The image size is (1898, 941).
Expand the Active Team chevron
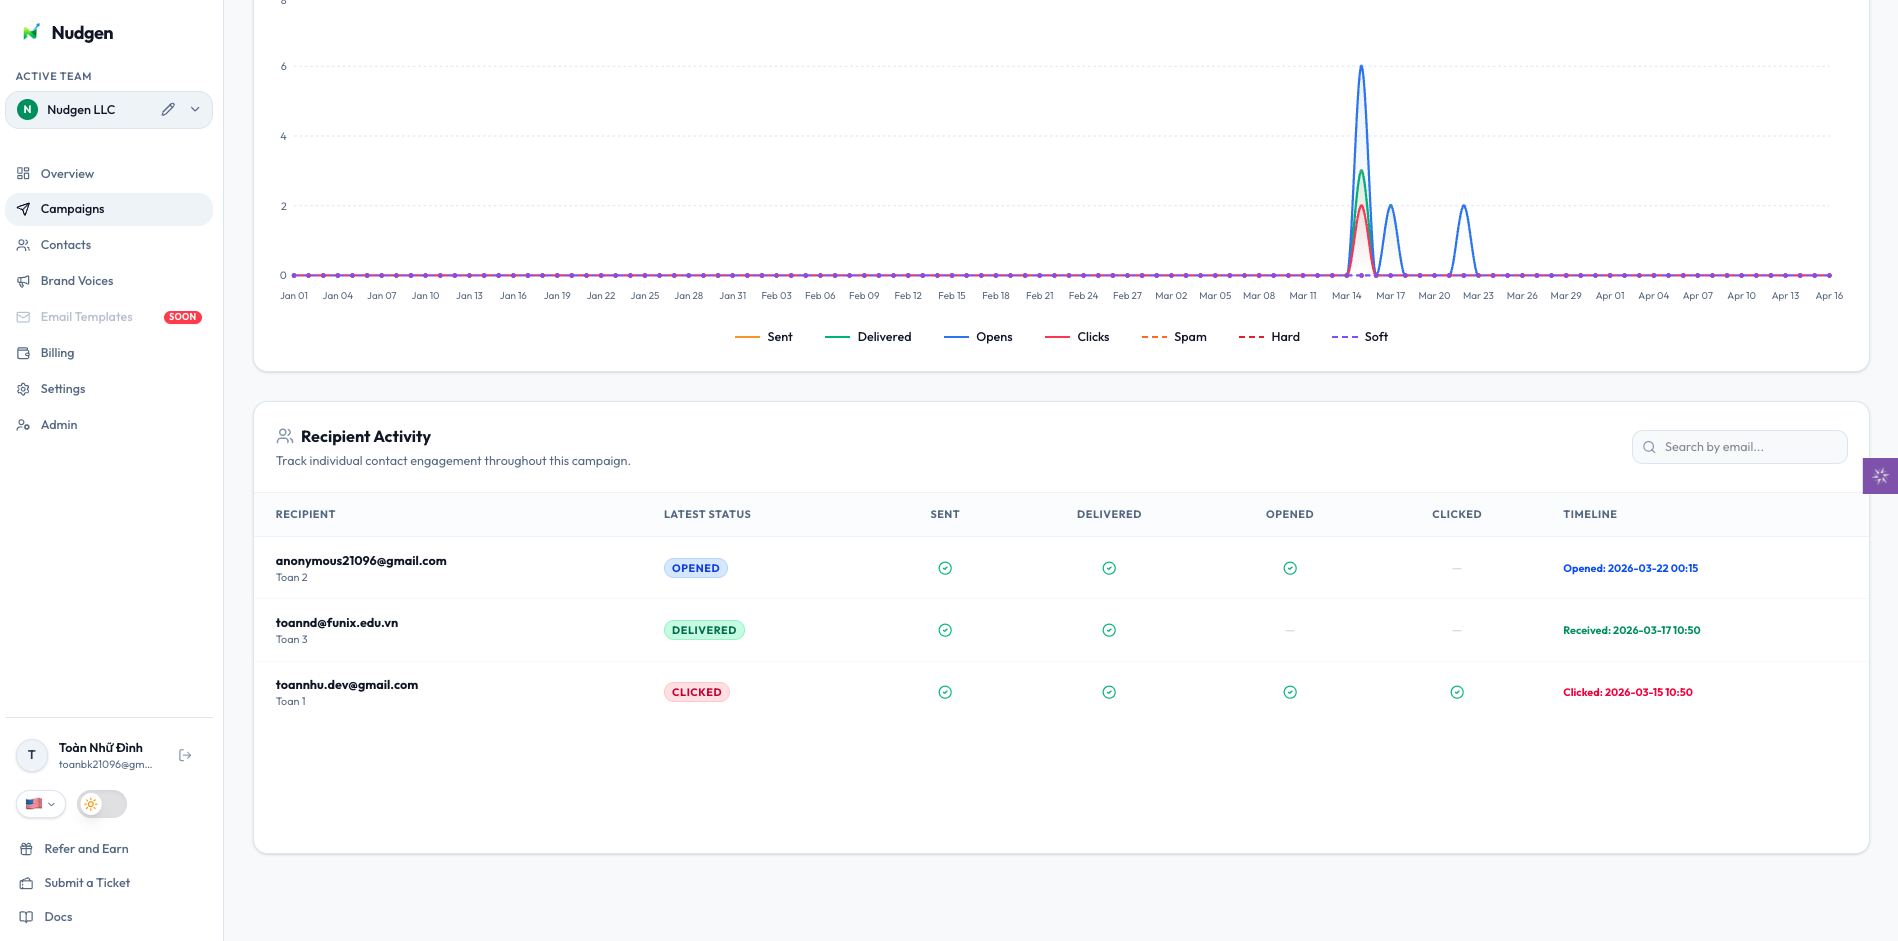coord(196,109)
